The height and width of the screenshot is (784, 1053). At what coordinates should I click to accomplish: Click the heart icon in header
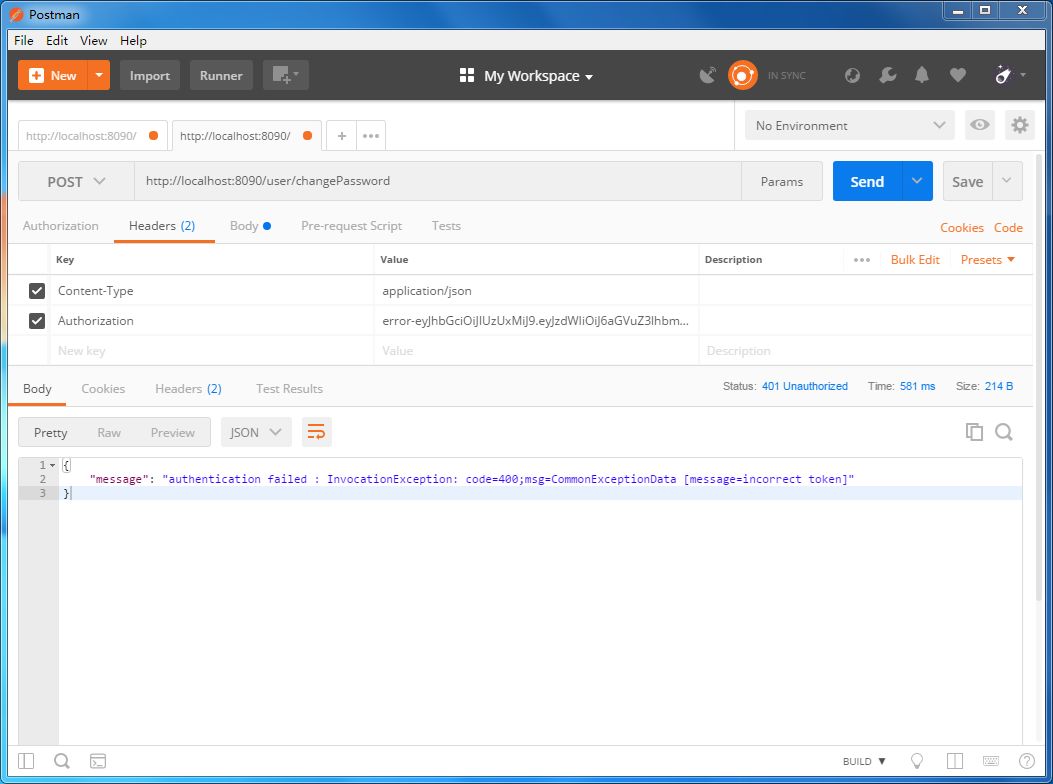958,75
